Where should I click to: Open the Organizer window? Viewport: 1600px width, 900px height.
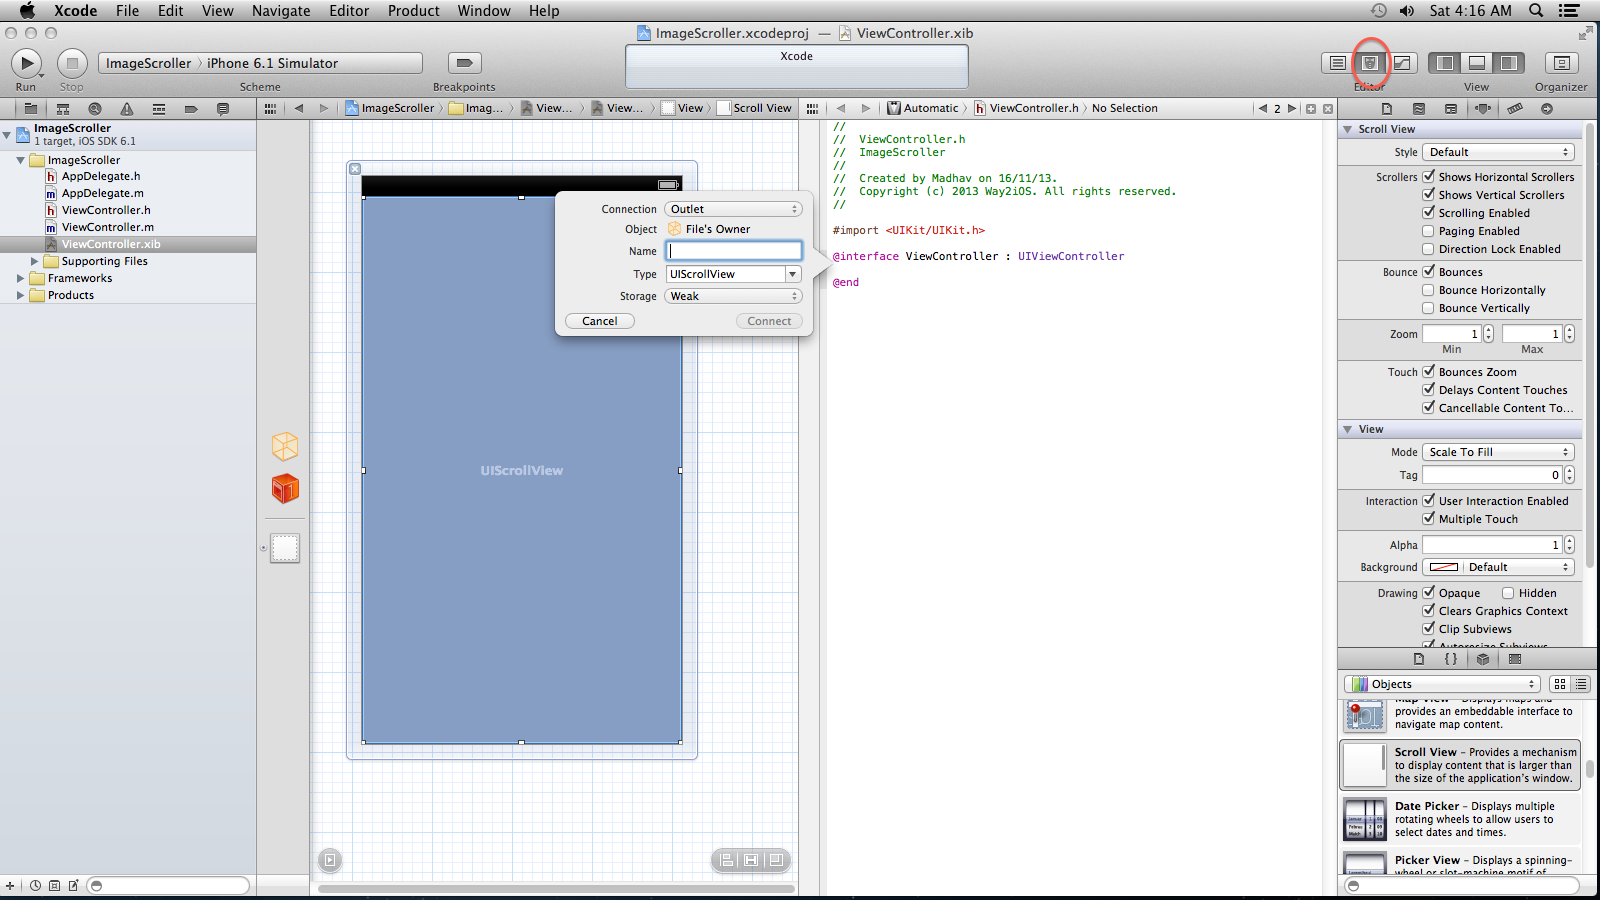(1560, 63)
